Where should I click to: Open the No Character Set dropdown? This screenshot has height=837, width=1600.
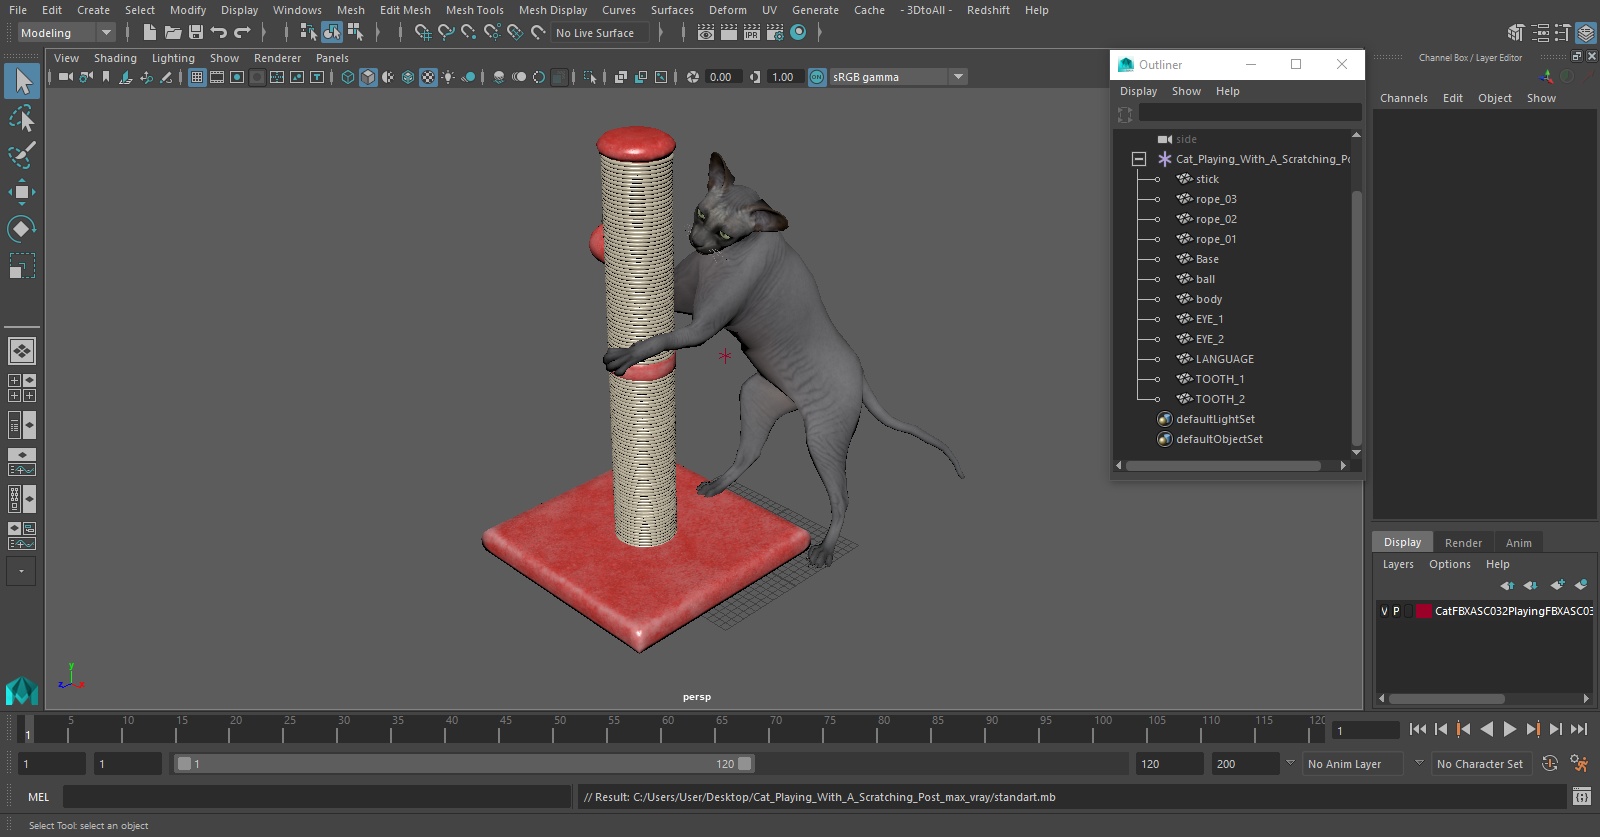1480,764
